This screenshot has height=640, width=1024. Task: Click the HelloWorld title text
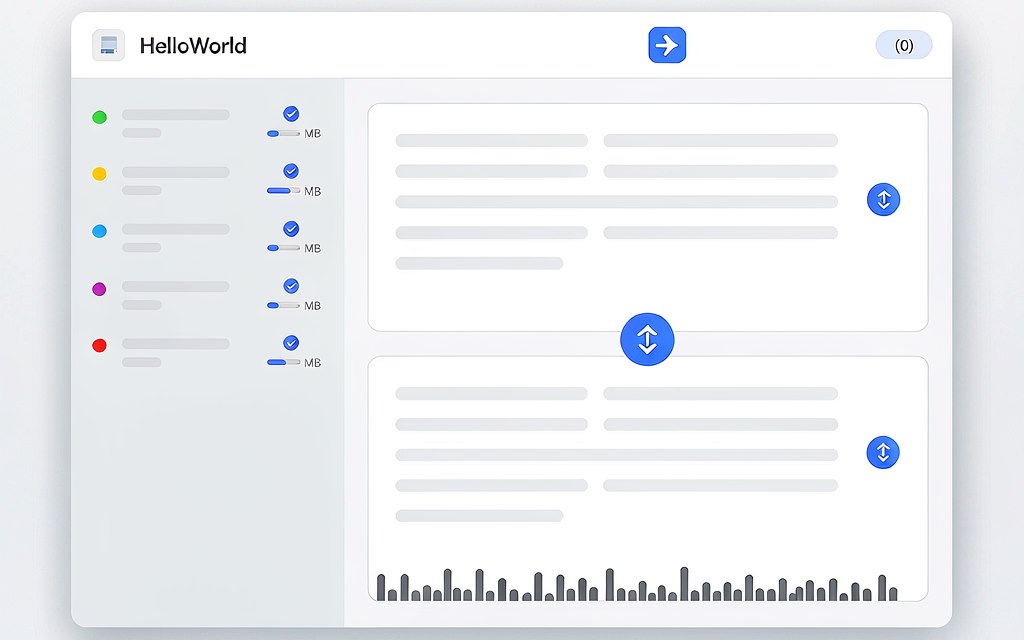(193, 46)
